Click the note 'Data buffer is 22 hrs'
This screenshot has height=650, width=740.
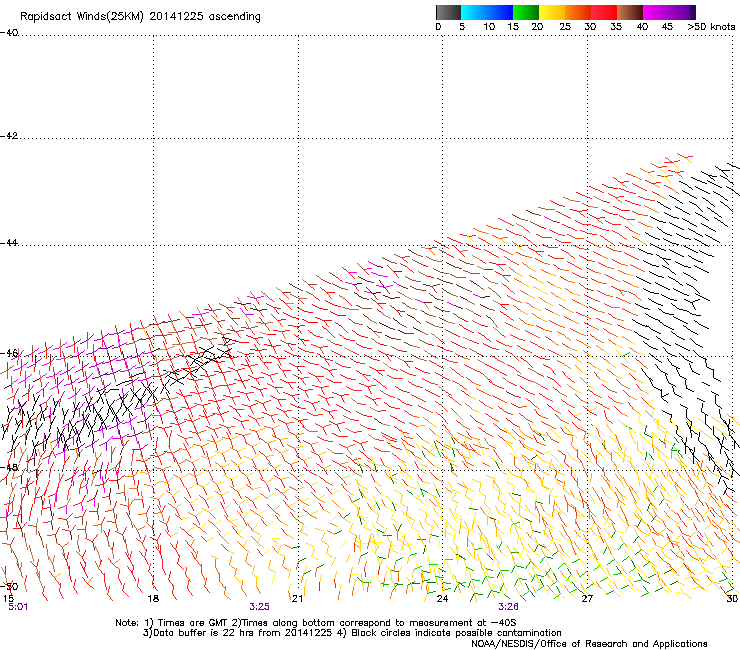click(206, 633)
